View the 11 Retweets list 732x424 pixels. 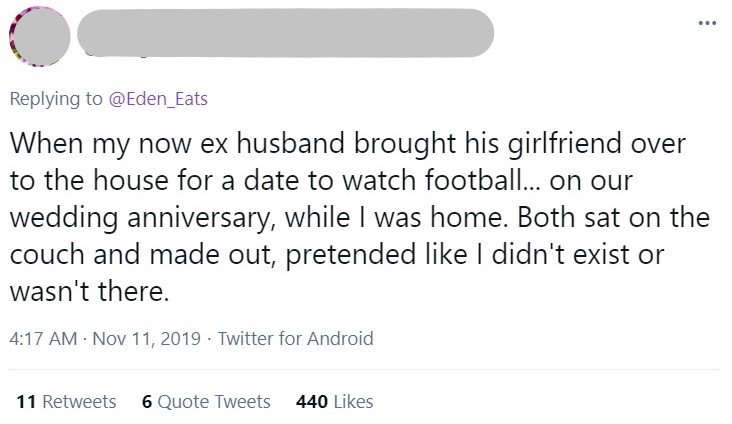tap(67, 401)
